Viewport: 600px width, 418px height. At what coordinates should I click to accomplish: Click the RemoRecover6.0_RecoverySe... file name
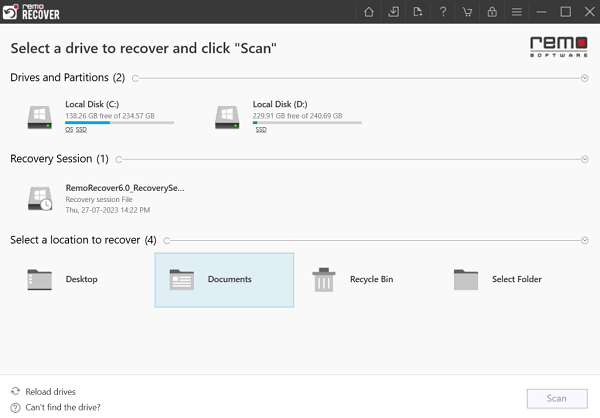pyautogui.click(x=125, y=188)
